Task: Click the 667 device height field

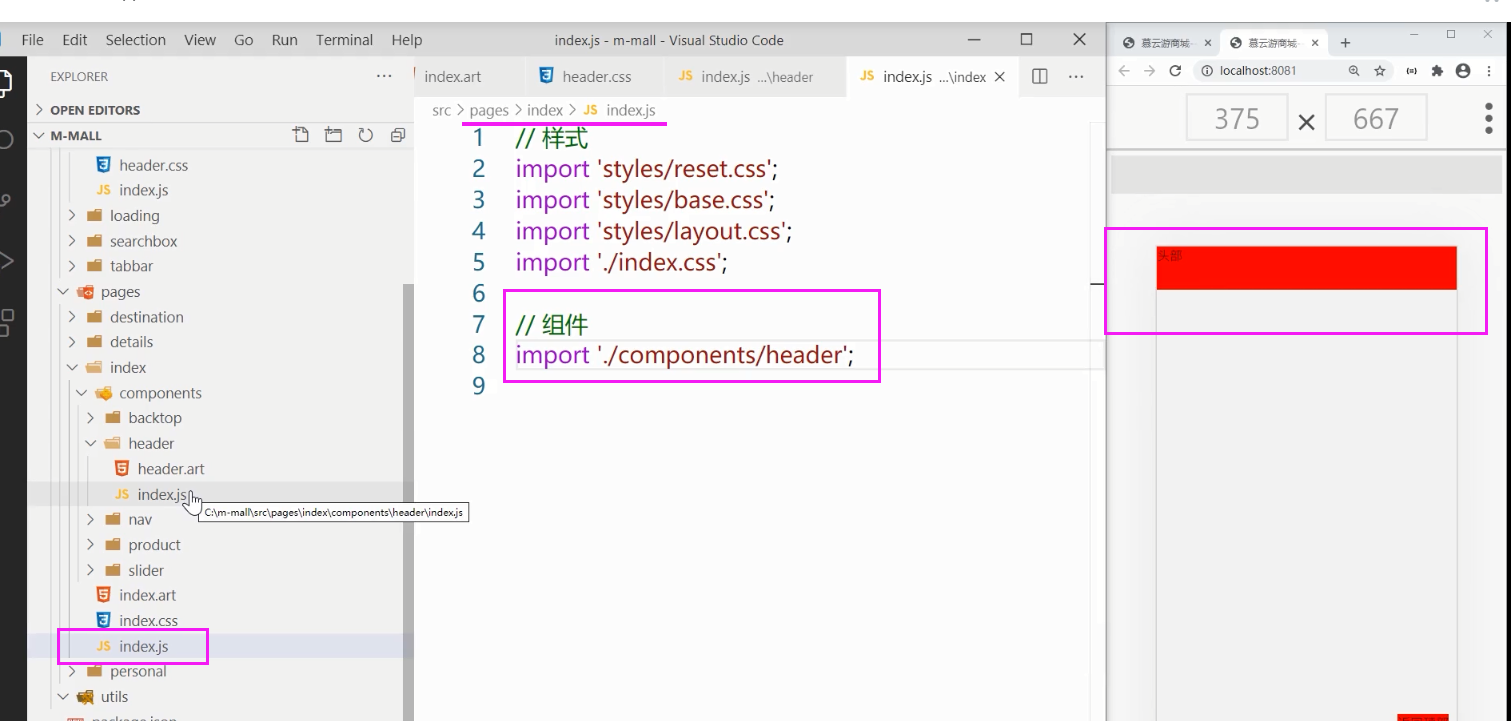Action: click(x=1375, y=118)
